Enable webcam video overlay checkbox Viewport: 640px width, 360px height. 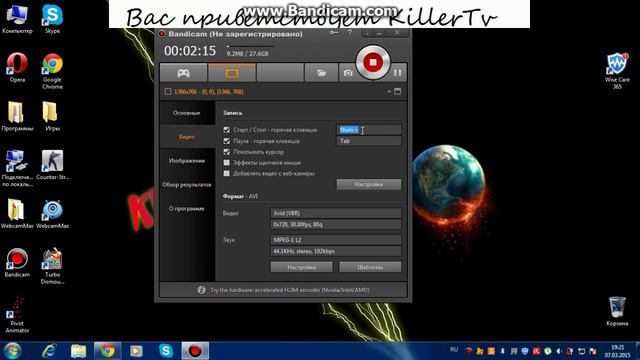click(227, 173)
